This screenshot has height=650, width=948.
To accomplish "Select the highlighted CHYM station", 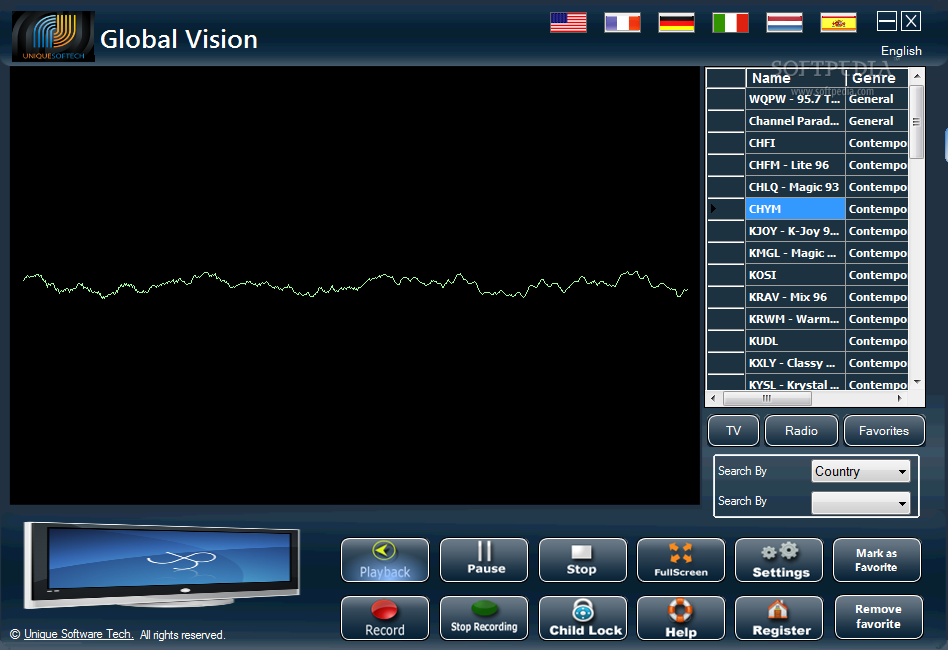I will coord(795,209).
